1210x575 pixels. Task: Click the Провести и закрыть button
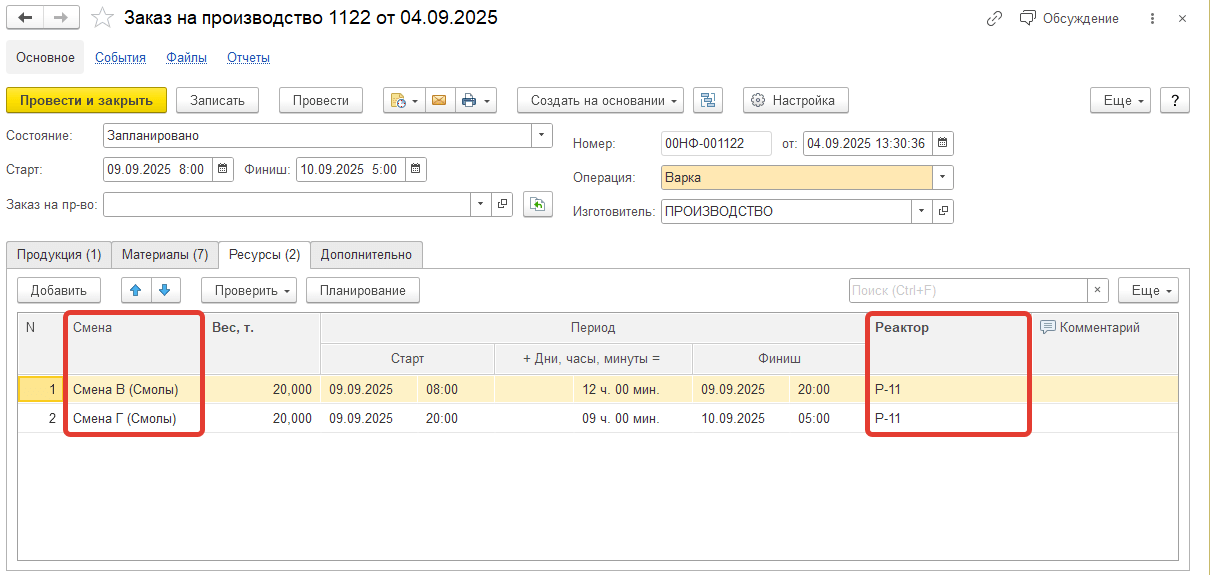[x=86, y=100]
